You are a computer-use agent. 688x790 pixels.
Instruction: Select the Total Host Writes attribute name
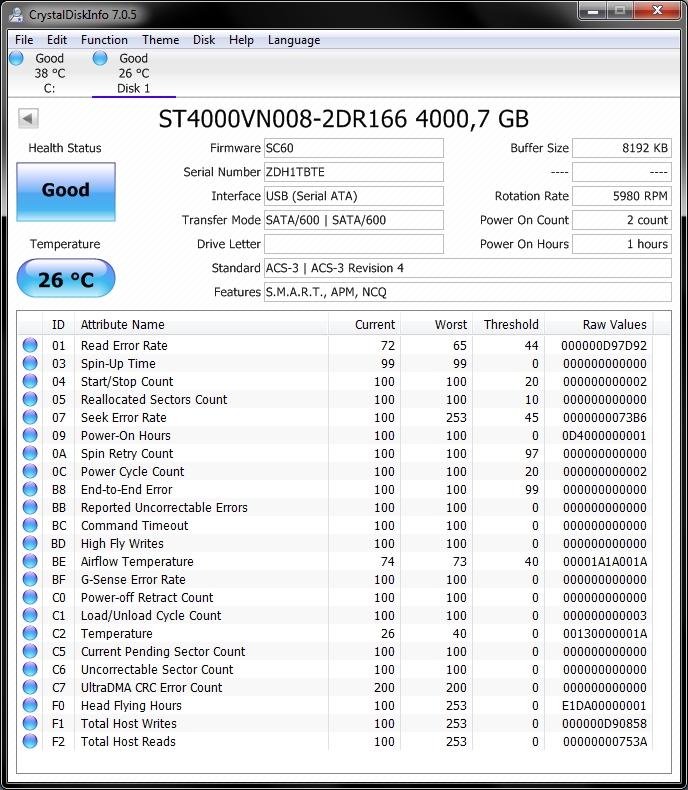[x=129, y=723]
